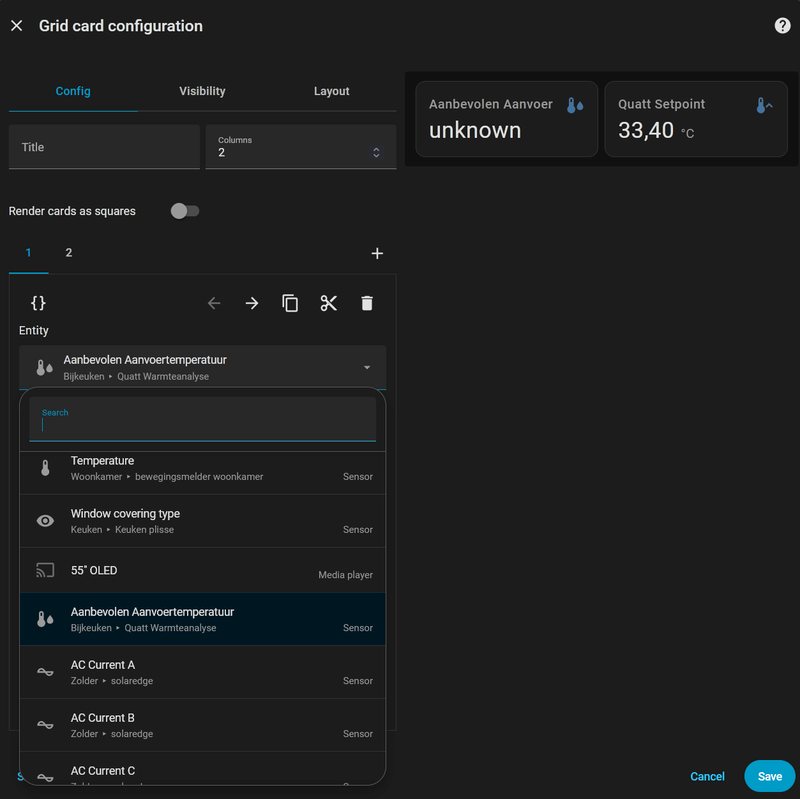Switch to the Visibility tab
Viewport: 800px width, 799px height.
click(202, 91)
